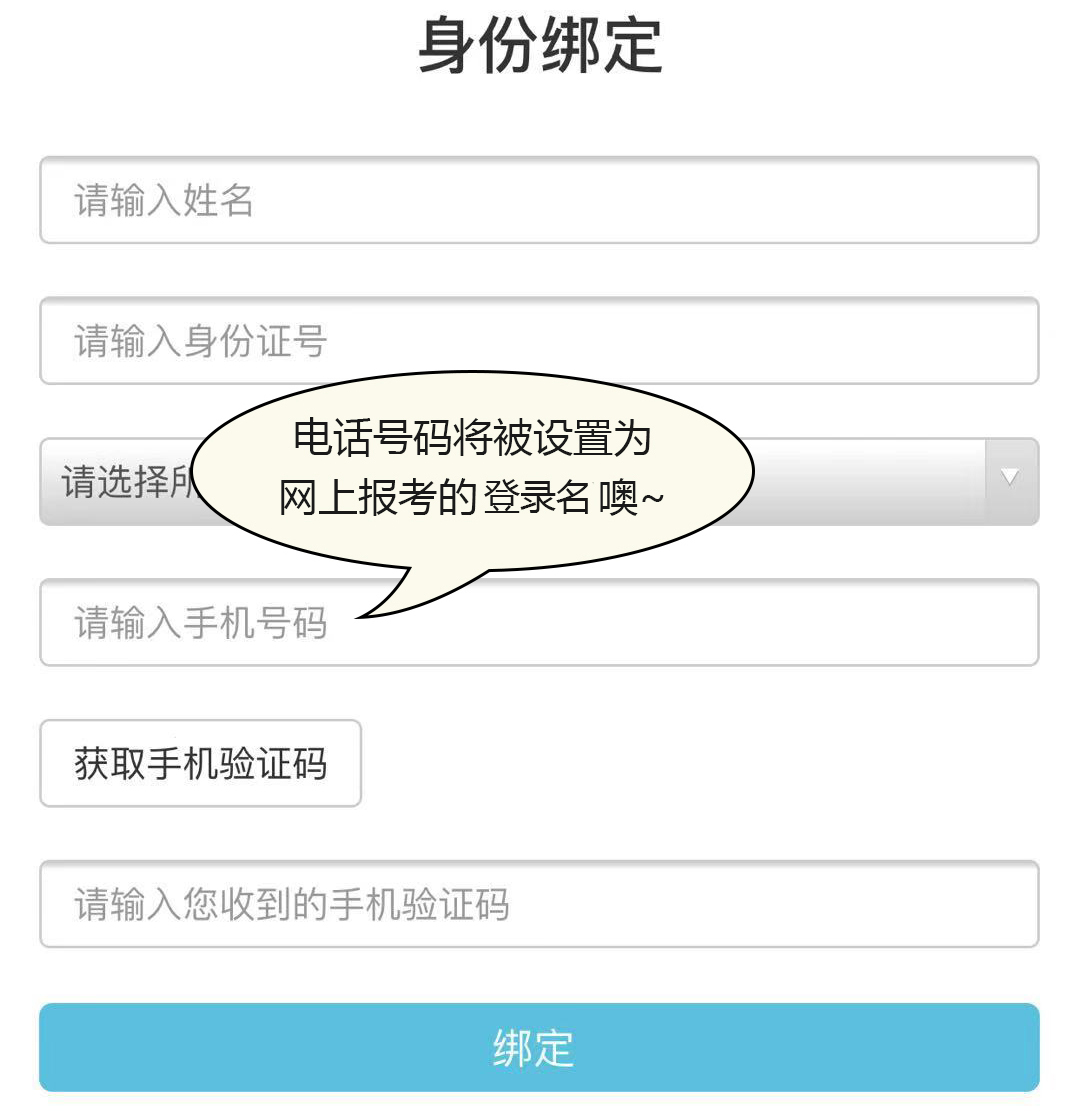Viewport: 1079px width, 1112px height.
Task: Request an SMS verification code
Action: (x=200, y=763)
